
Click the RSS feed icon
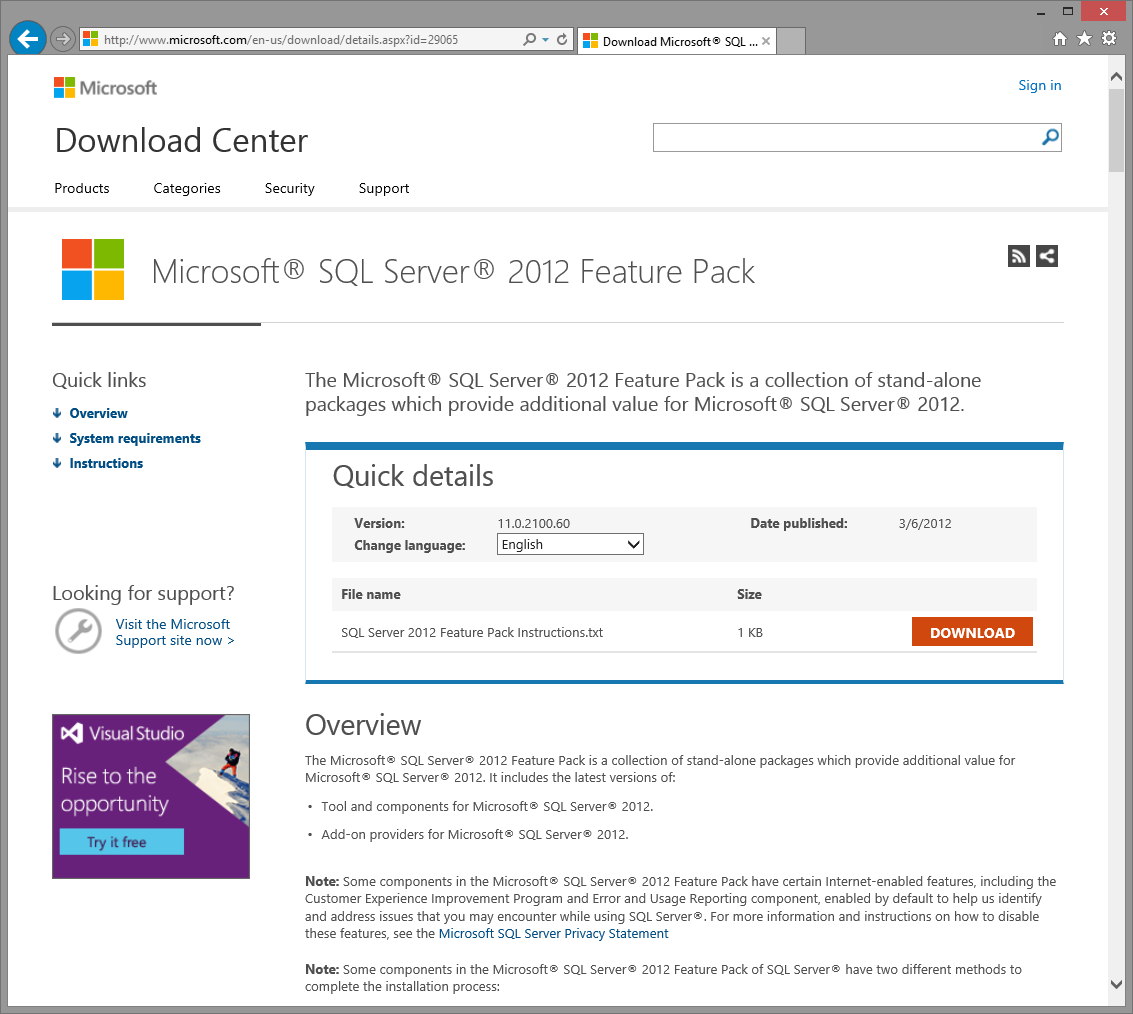coord(1019,256)
